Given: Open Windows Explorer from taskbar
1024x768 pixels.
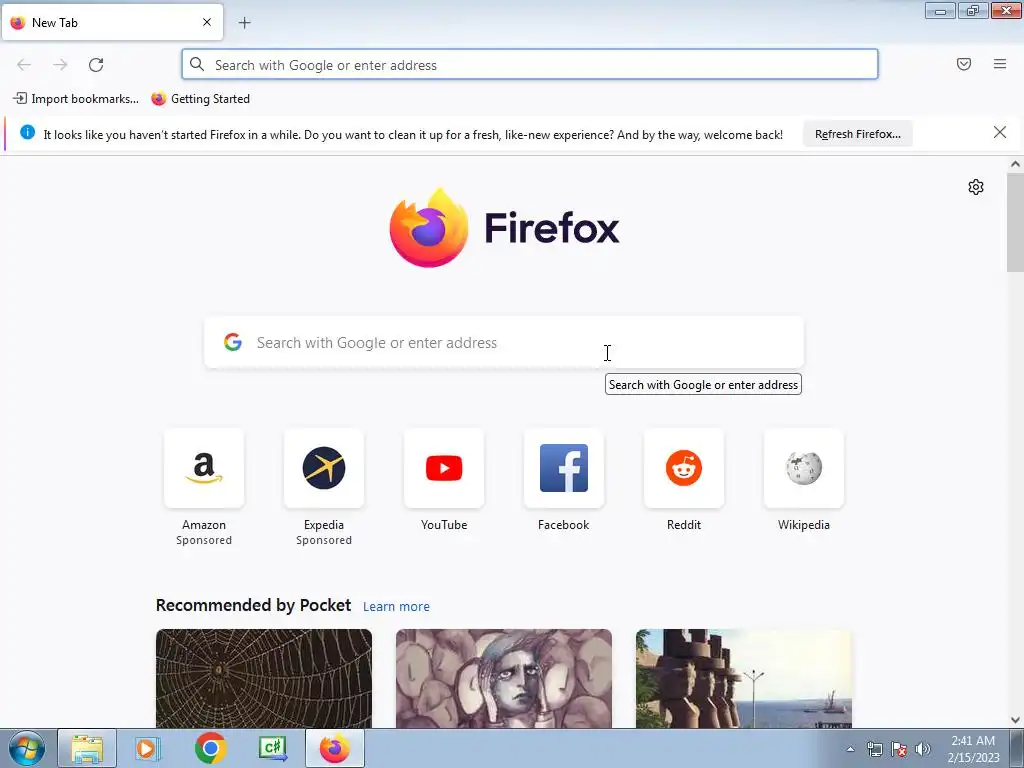Looking at the screenshot, I should (x=87, y=748).
